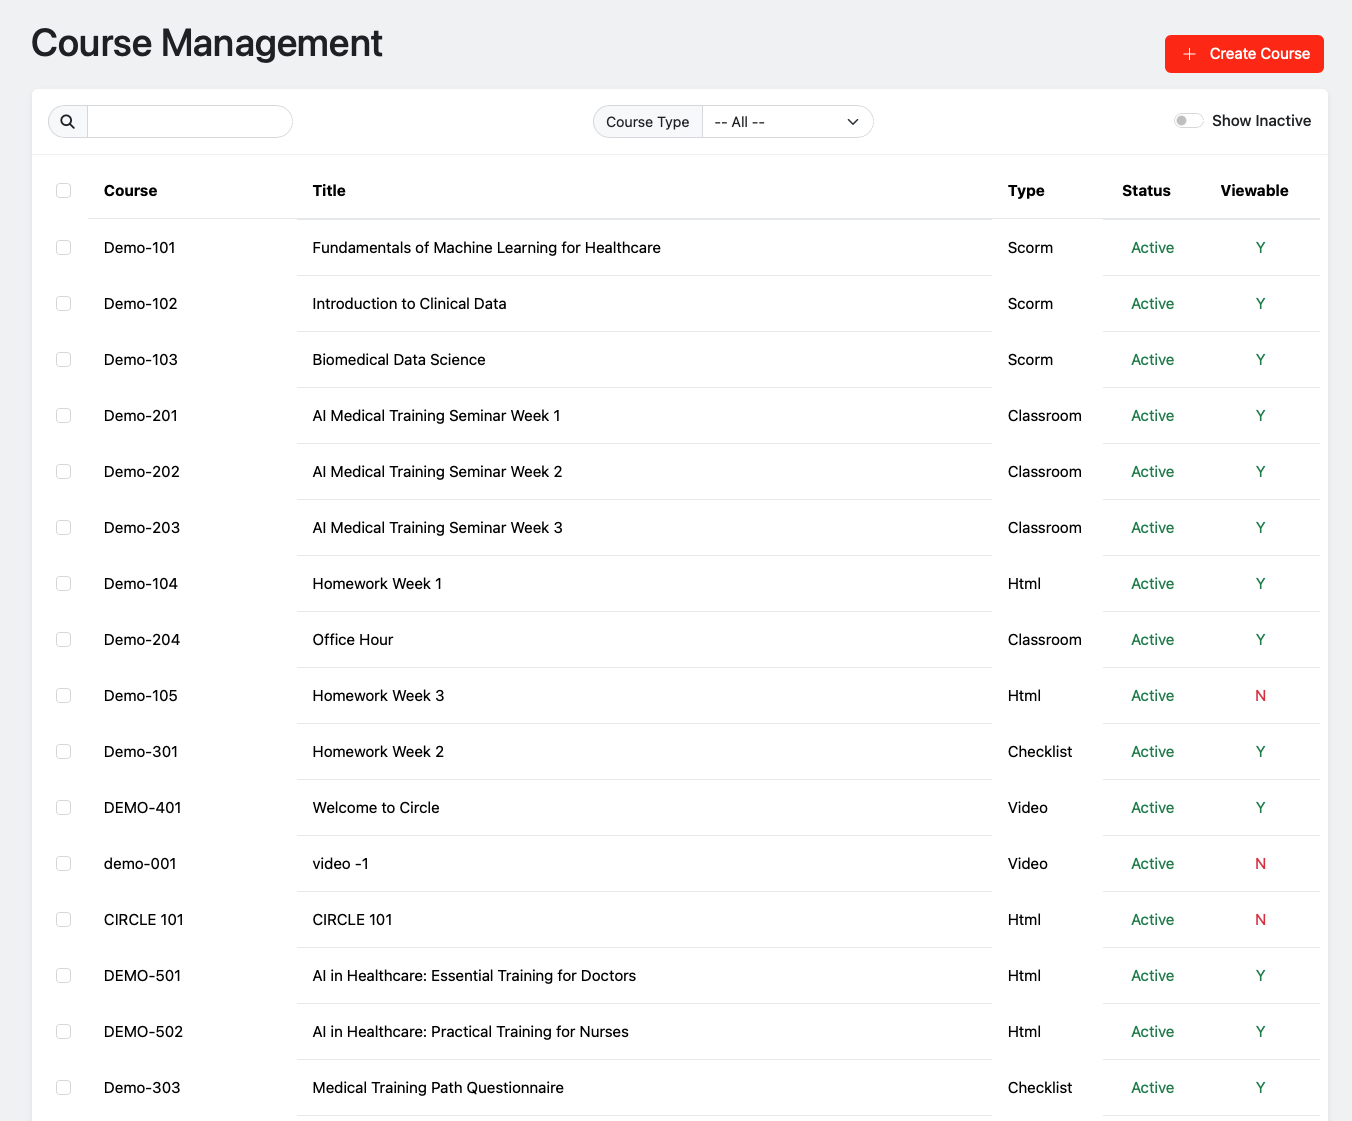Click the Biomedical Data Science title
The height and width of the screenshot is (1121, 1352).
point(399,360)
